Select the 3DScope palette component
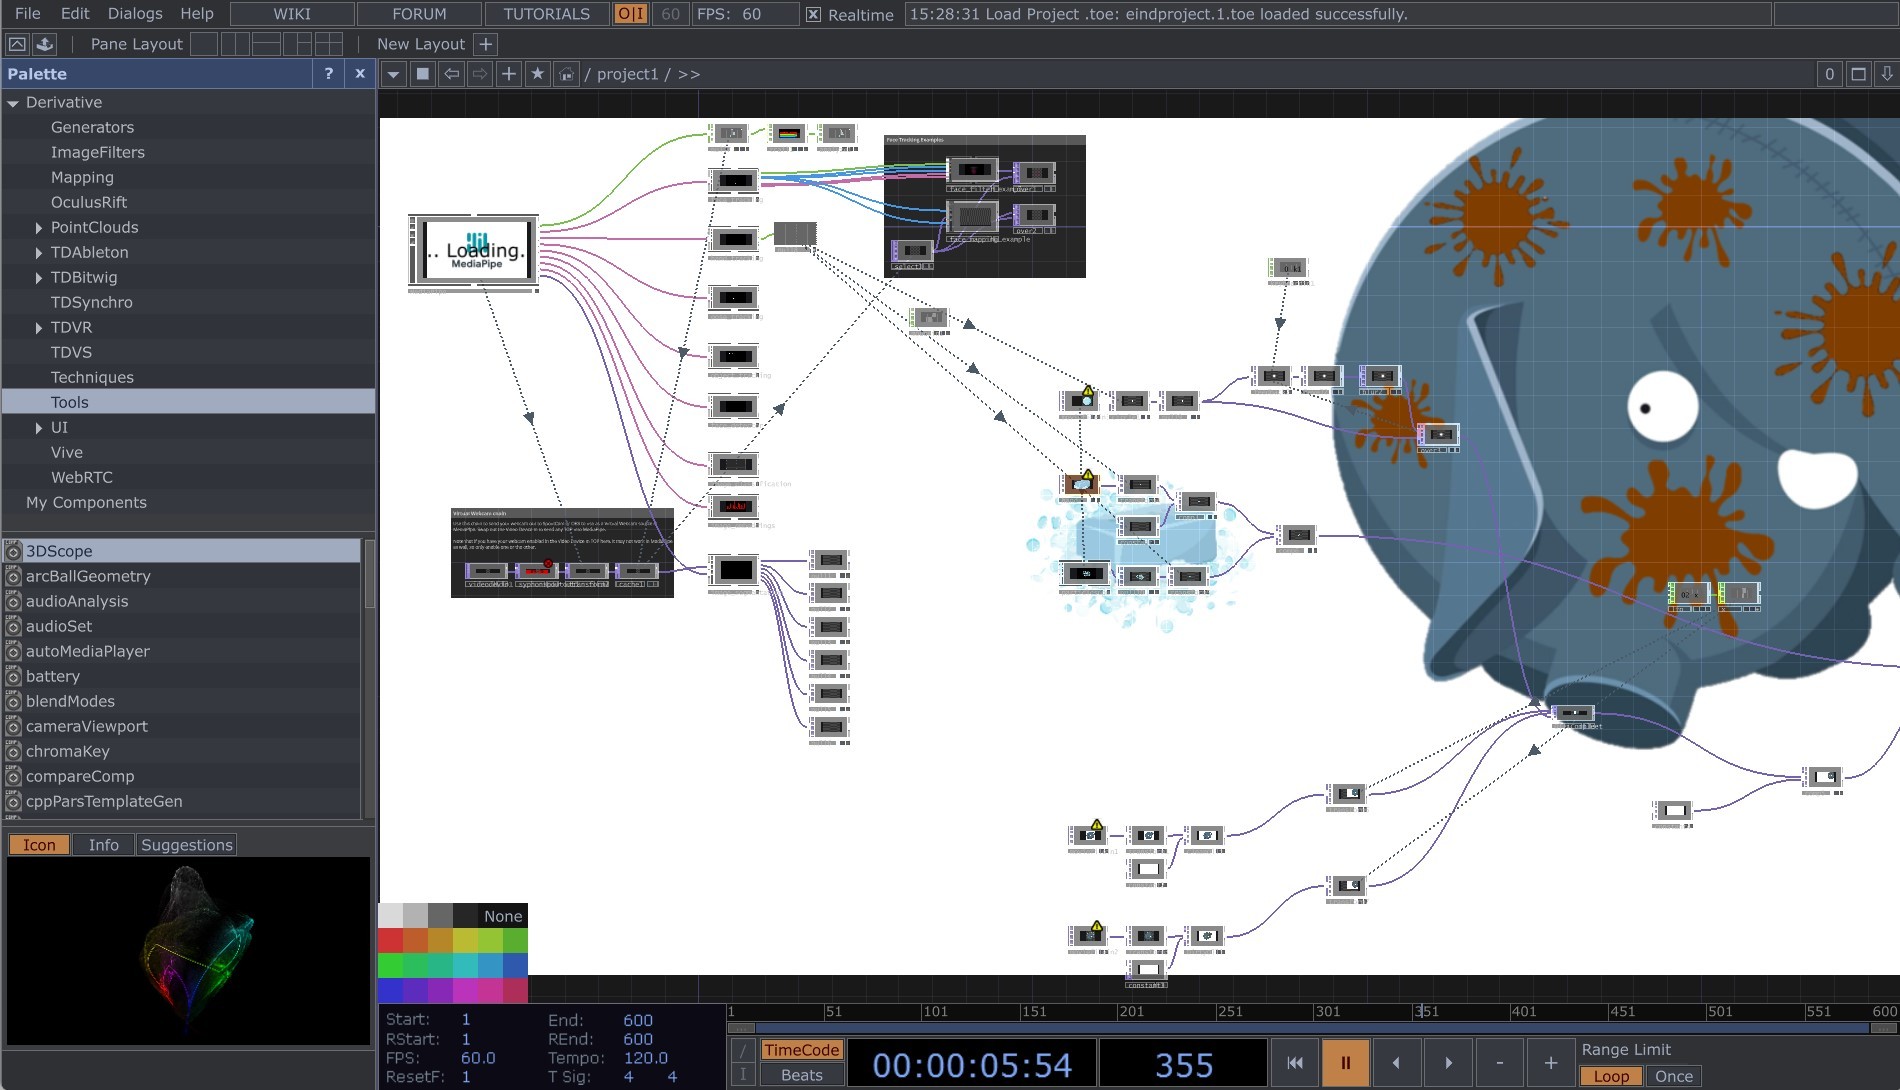 point(181,551)
